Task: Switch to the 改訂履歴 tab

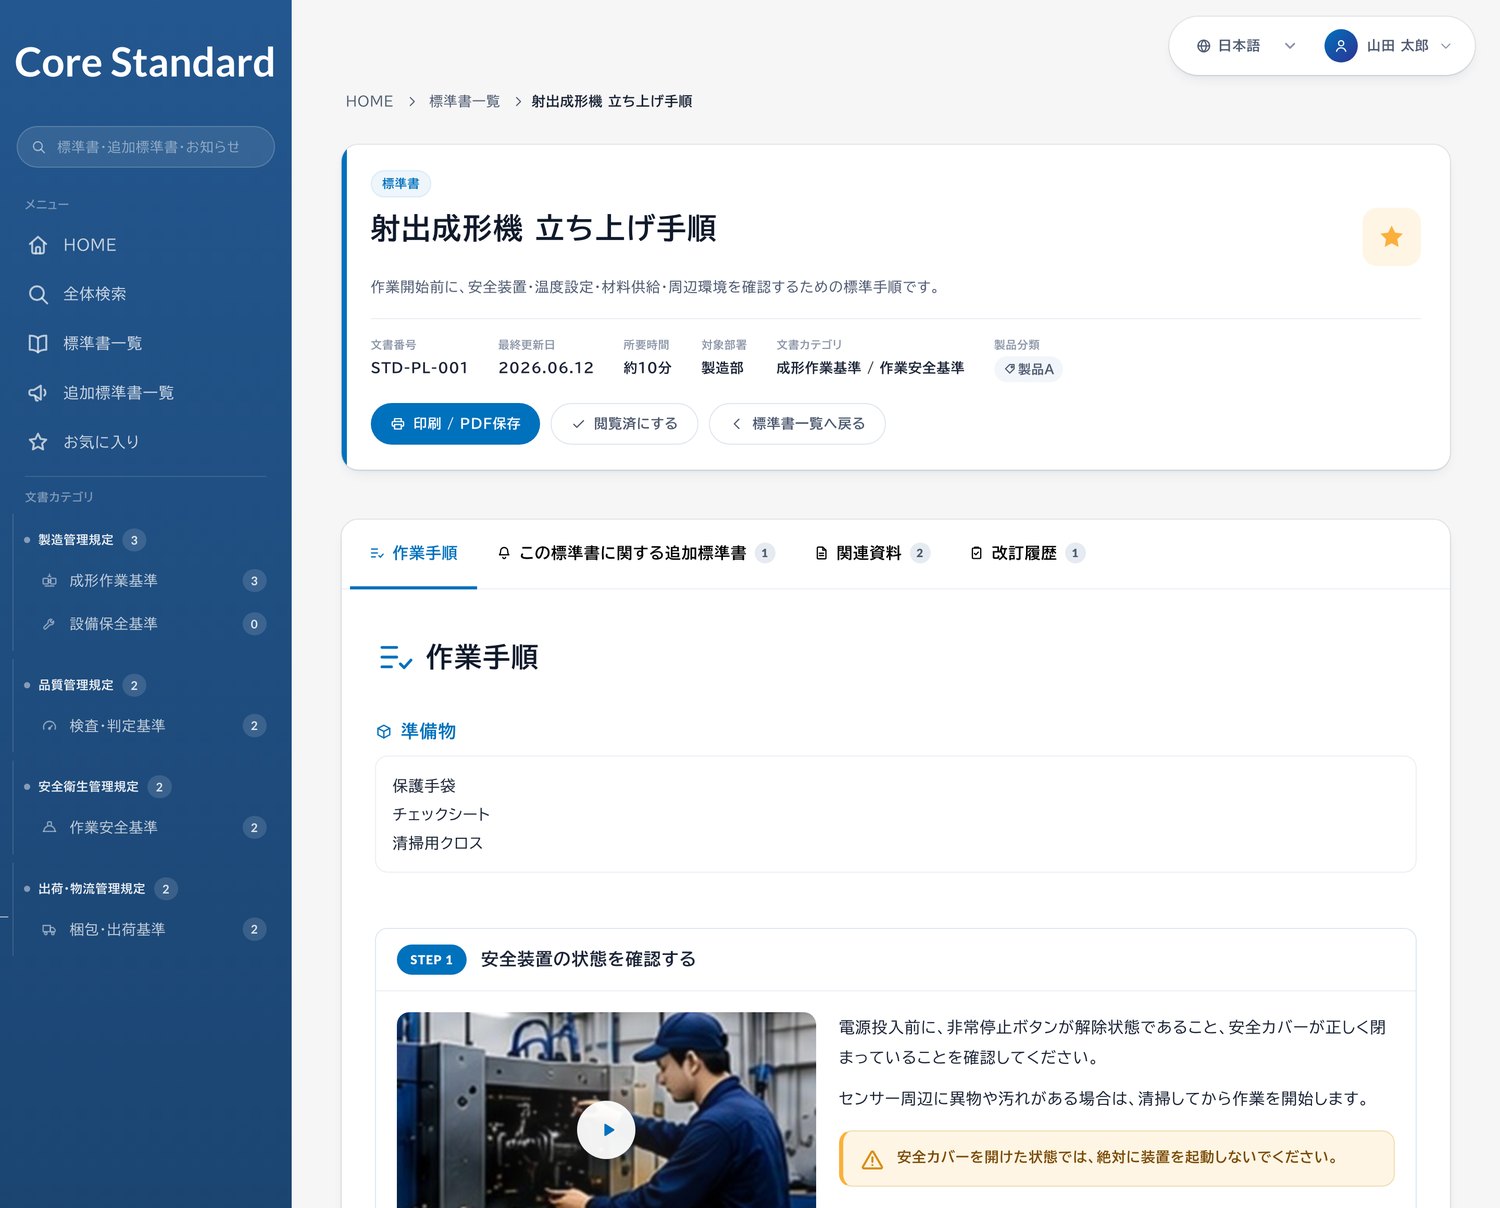Action: [x=1027, y=553]
